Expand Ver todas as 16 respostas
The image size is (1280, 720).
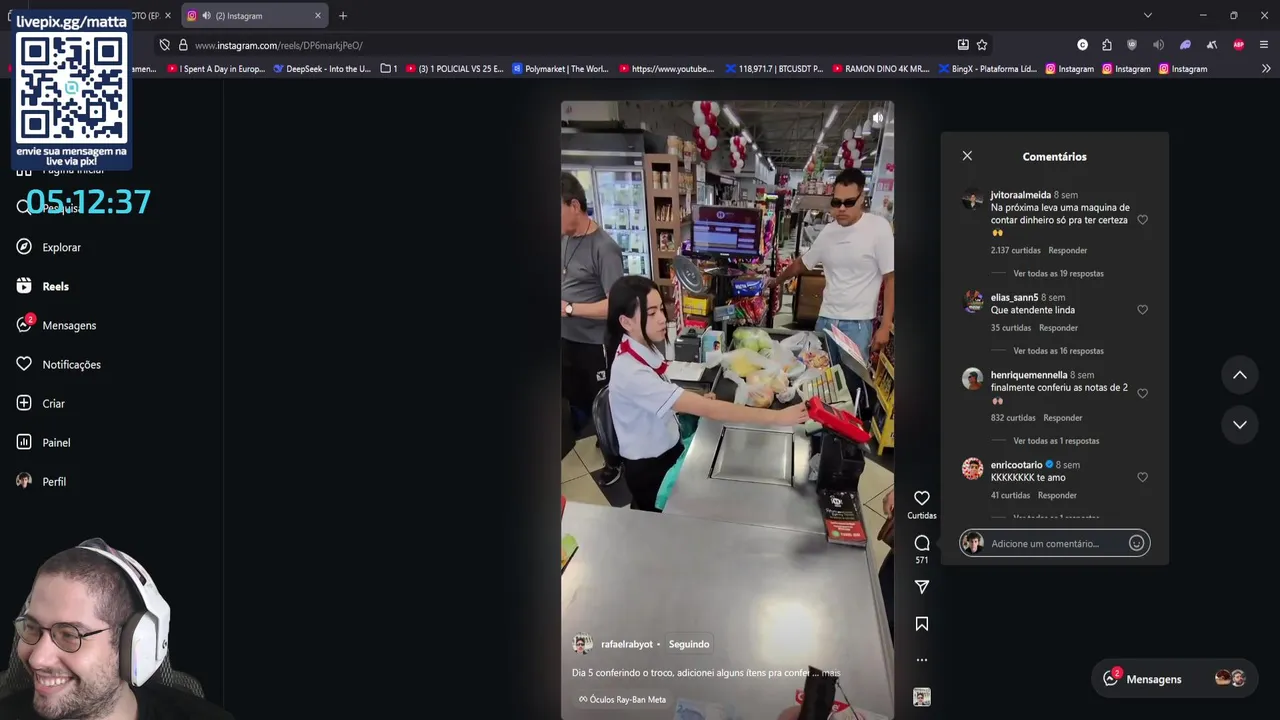1058,351
